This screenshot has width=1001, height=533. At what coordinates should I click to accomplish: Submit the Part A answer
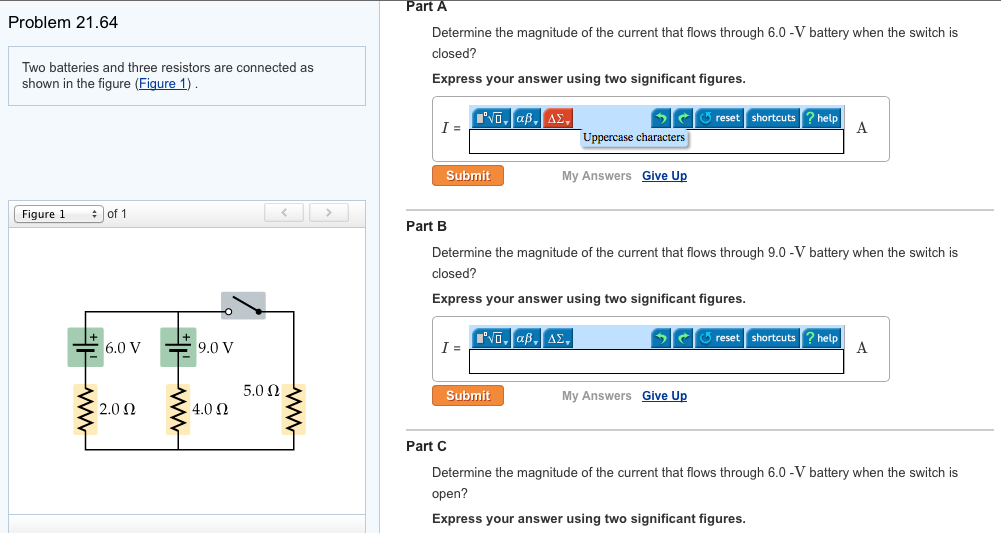click(x=468, y=176)
